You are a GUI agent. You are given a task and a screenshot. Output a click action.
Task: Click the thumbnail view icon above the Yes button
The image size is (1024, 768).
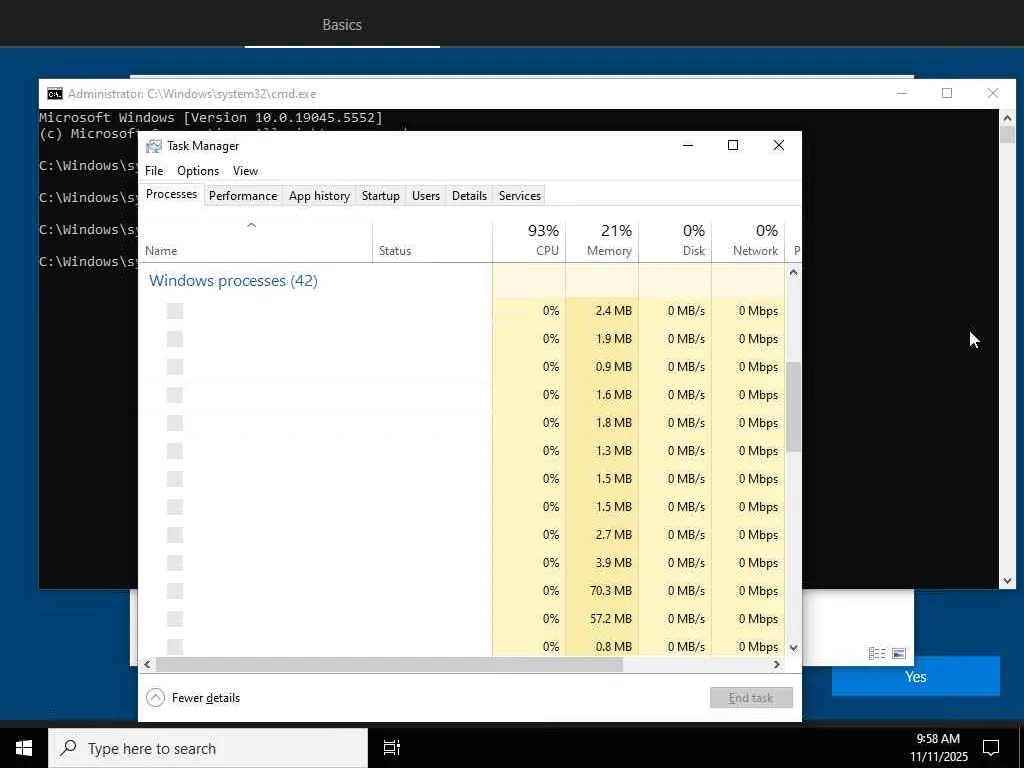pyautogui.click(x=899, y=653)
